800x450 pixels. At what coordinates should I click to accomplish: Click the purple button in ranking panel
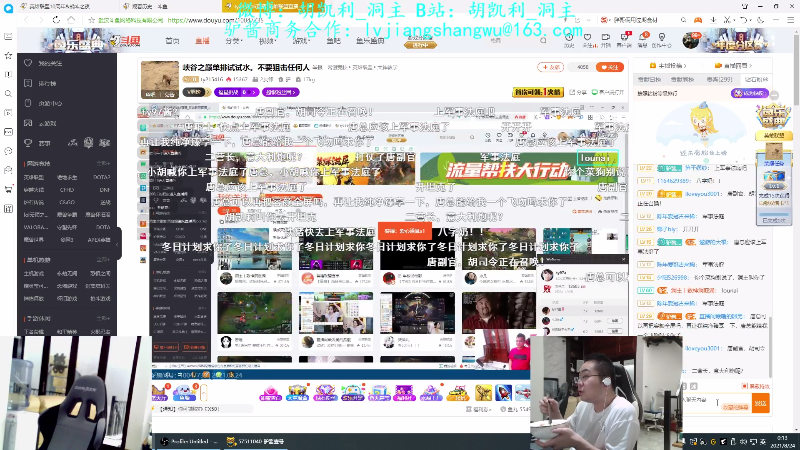point(749,93)
